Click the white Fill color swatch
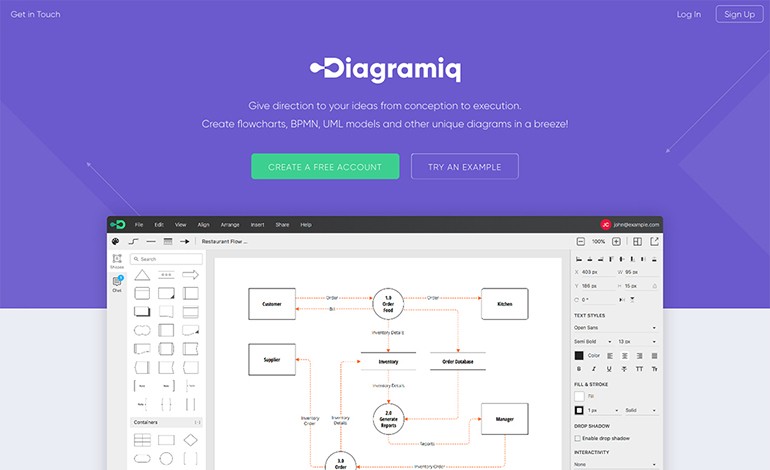The height and width of the screenshot is (470, 770). click(x=579, y=396)
